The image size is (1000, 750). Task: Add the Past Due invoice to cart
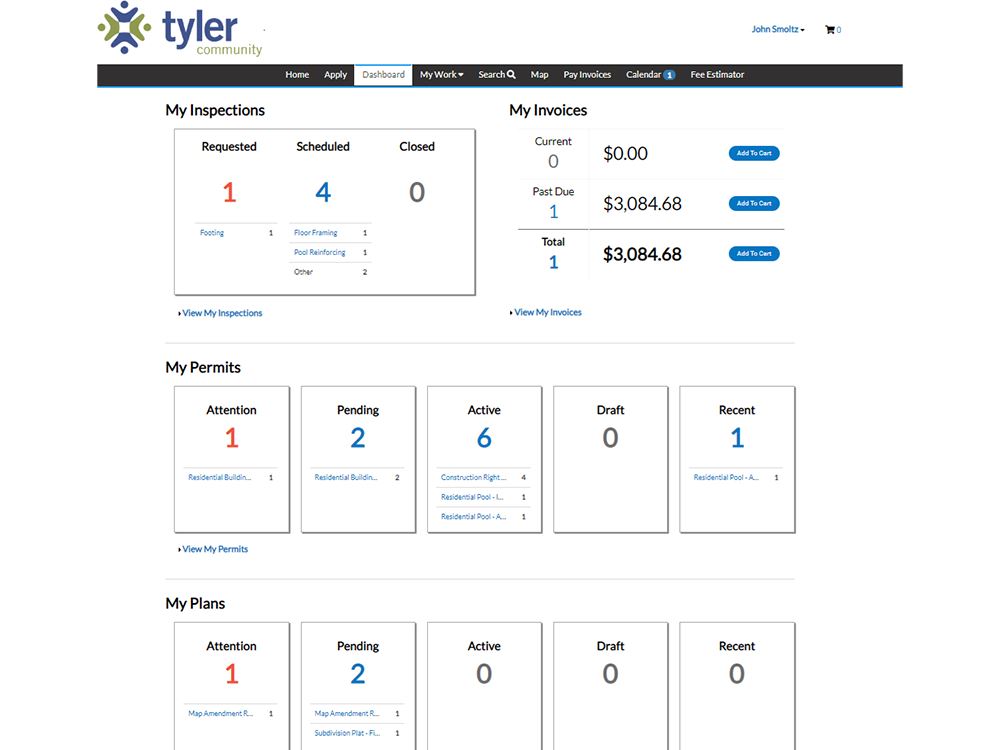coord(754,203)
